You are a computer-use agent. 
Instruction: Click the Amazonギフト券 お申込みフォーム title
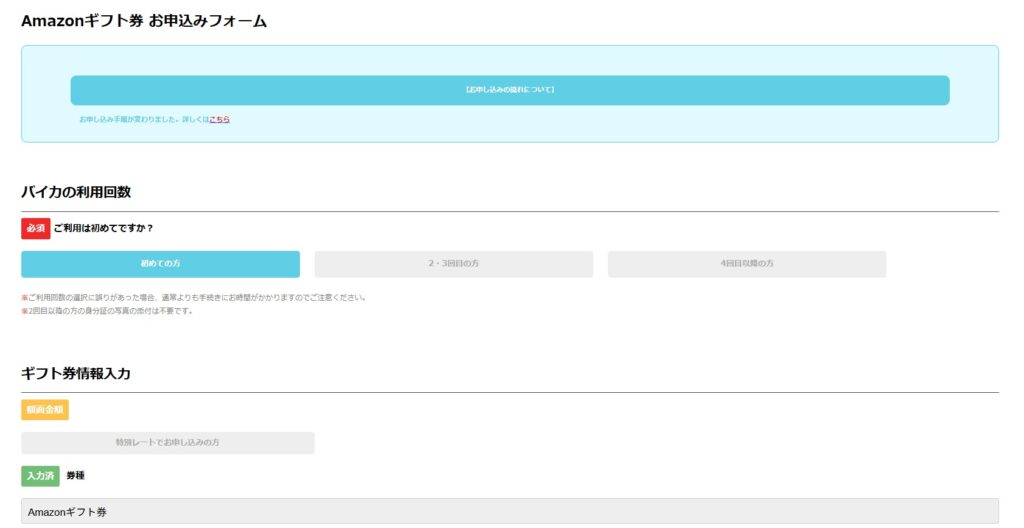click(x=144, y=21)
